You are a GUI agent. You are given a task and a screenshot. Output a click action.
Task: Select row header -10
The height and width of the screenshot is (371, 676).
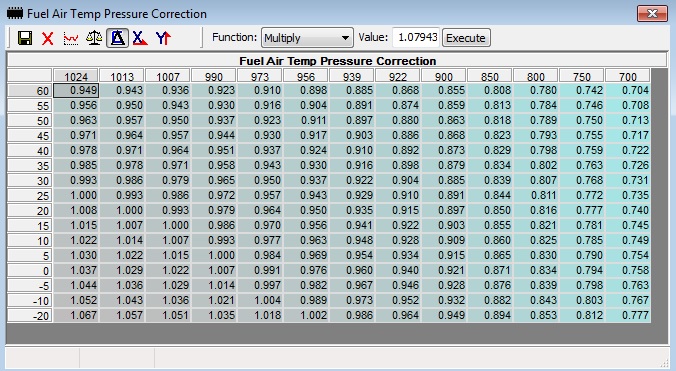pyautogui.click(x=30, y=301)
